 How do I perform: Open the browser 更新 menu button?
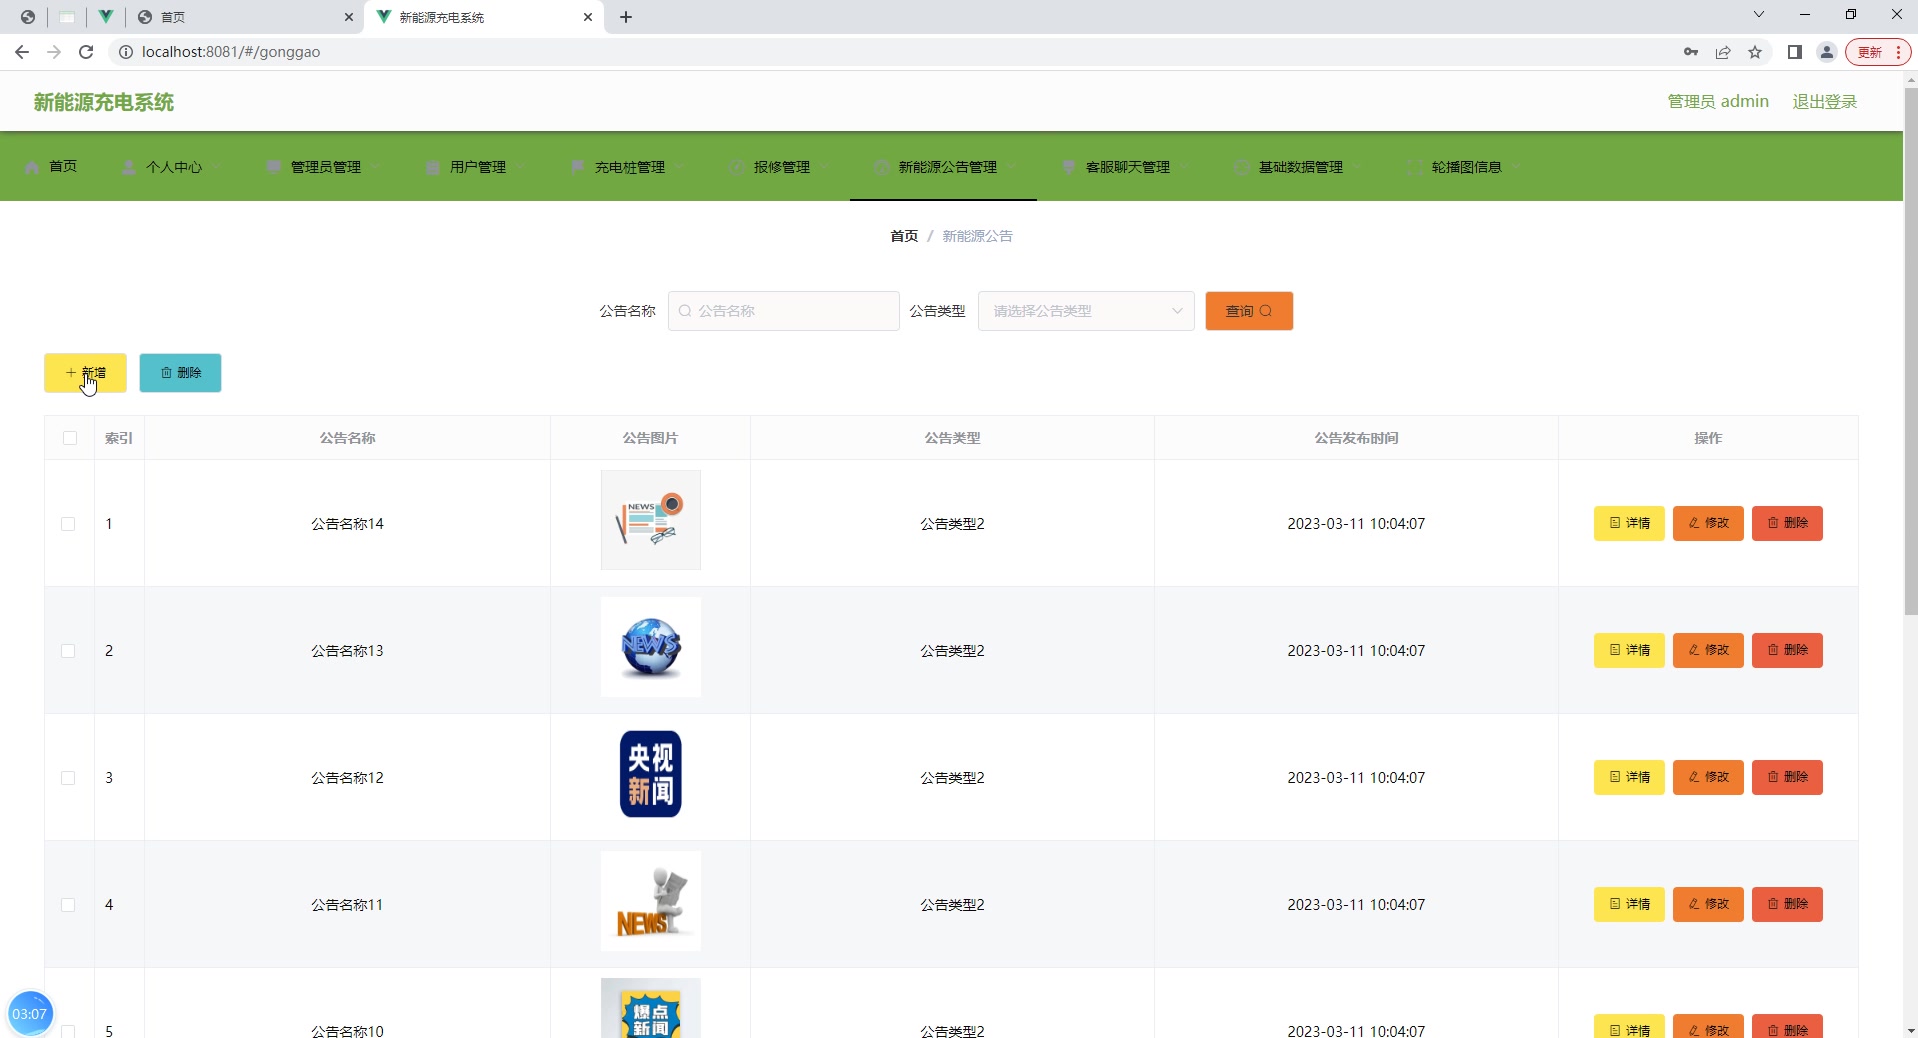[x=1878, y=52]
